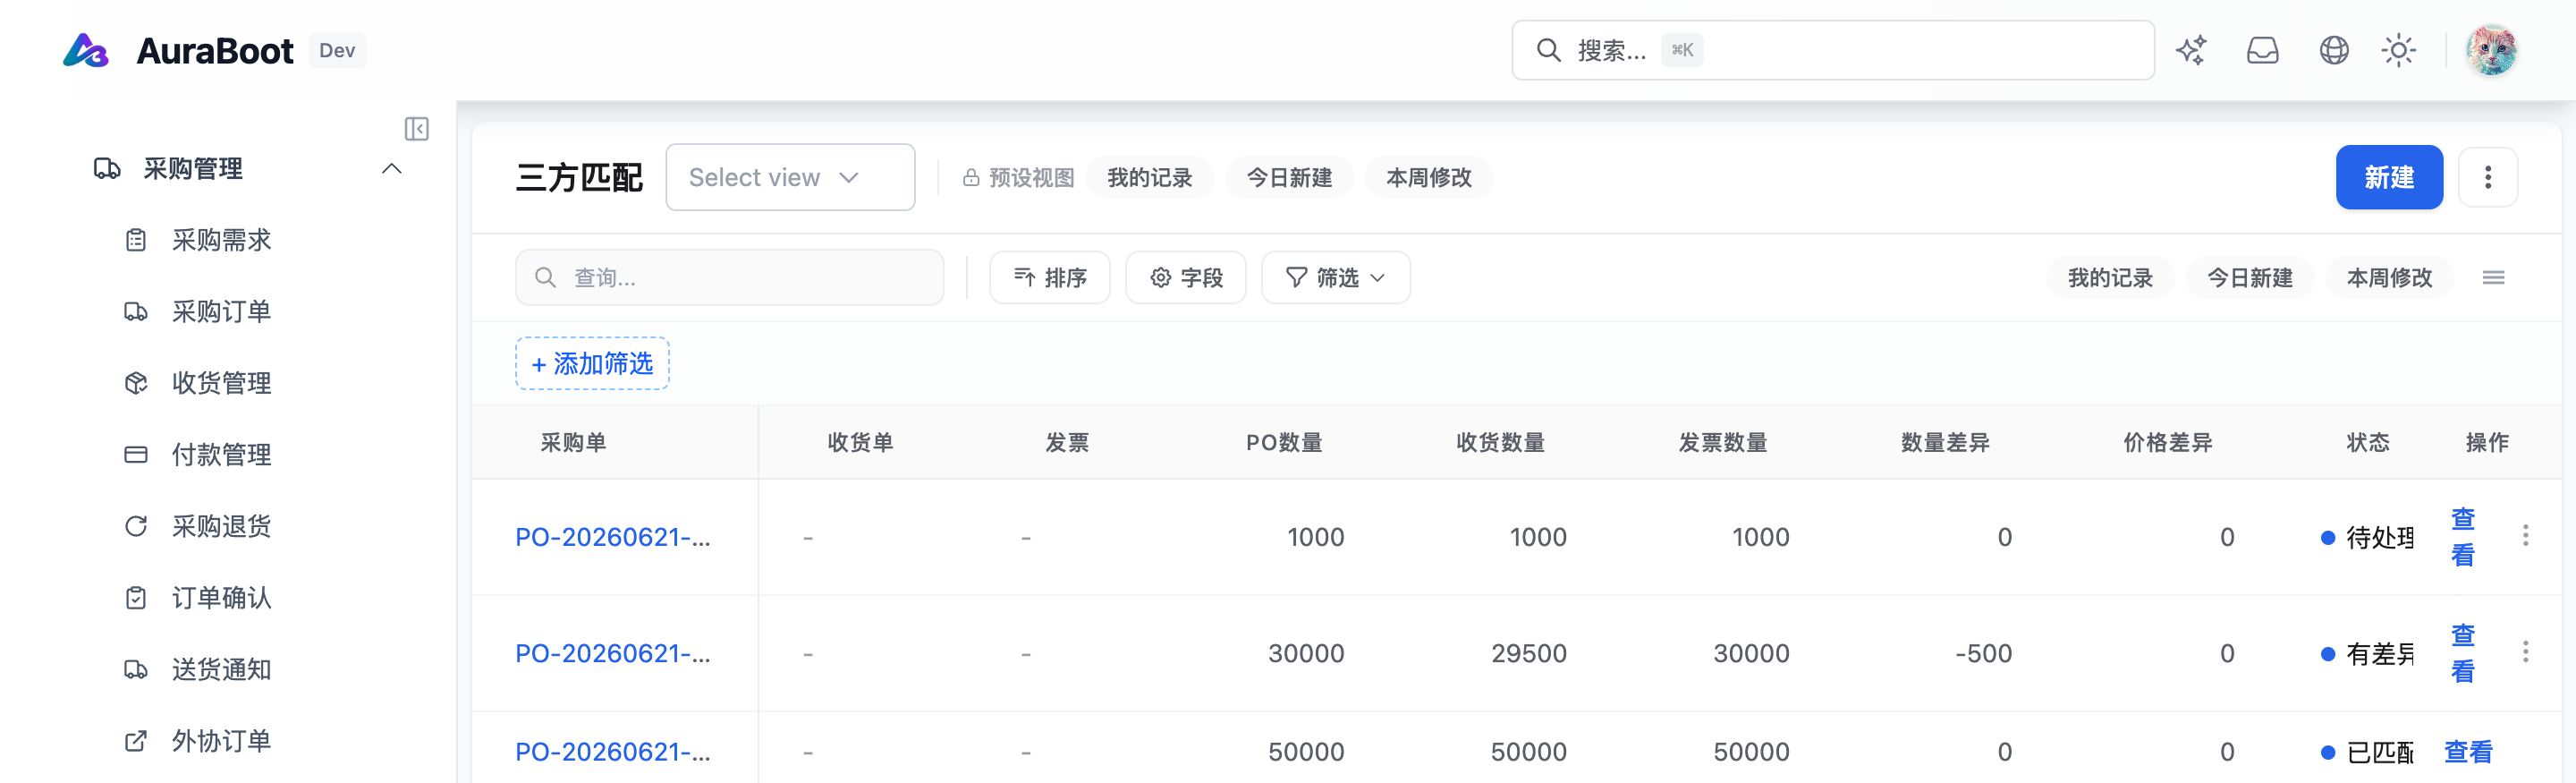
Task: Open the language globe icon
Action: [2334, 50]
